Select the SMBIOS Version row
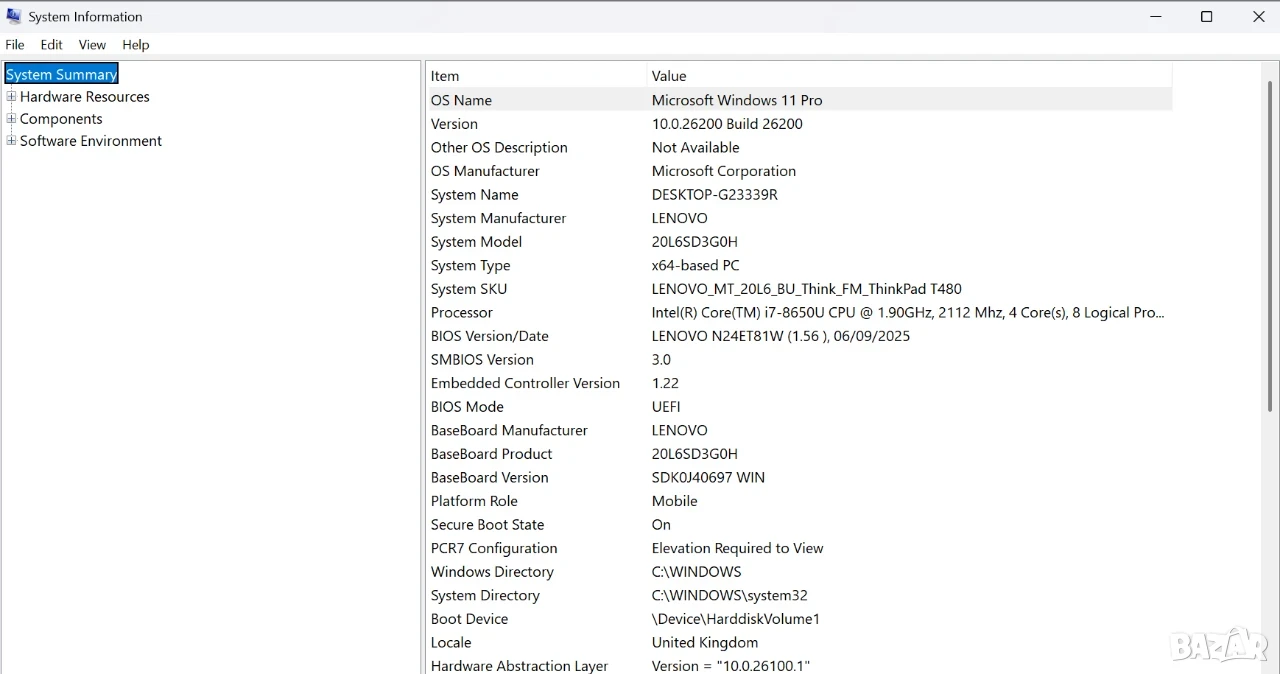 tap(799, 360)
